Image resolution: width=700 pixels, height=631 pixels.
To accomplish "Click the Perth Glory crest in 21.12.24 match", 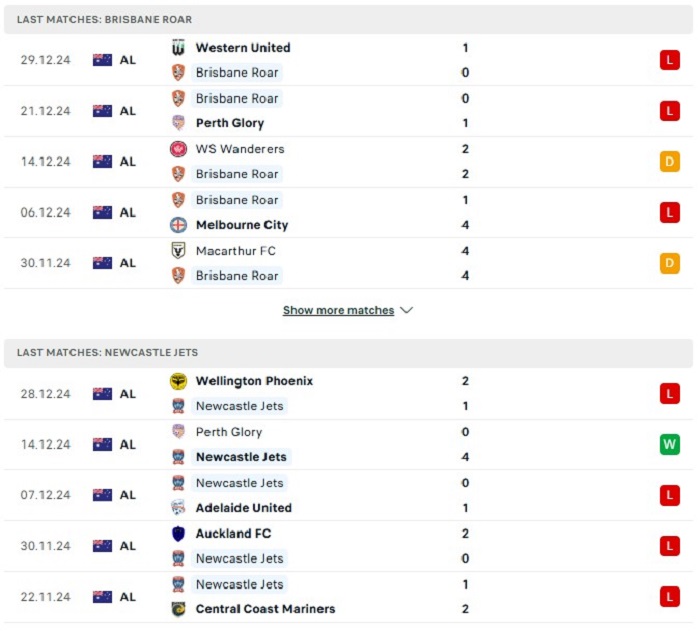I will pos(178,123).
